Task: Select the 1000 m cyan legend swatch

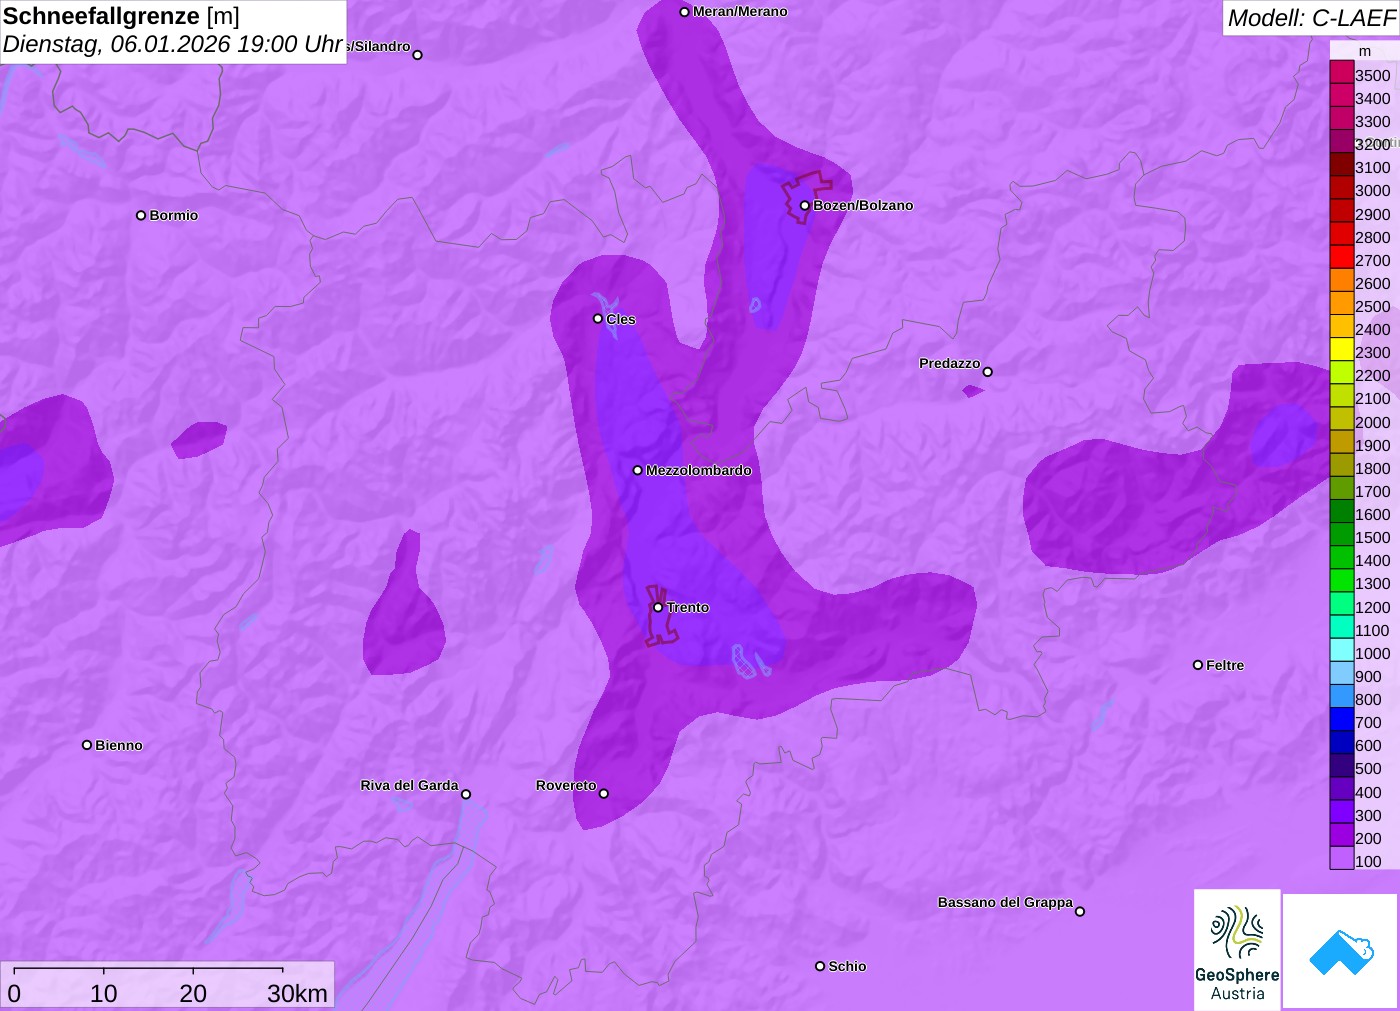Action: tap(1342, 650)
